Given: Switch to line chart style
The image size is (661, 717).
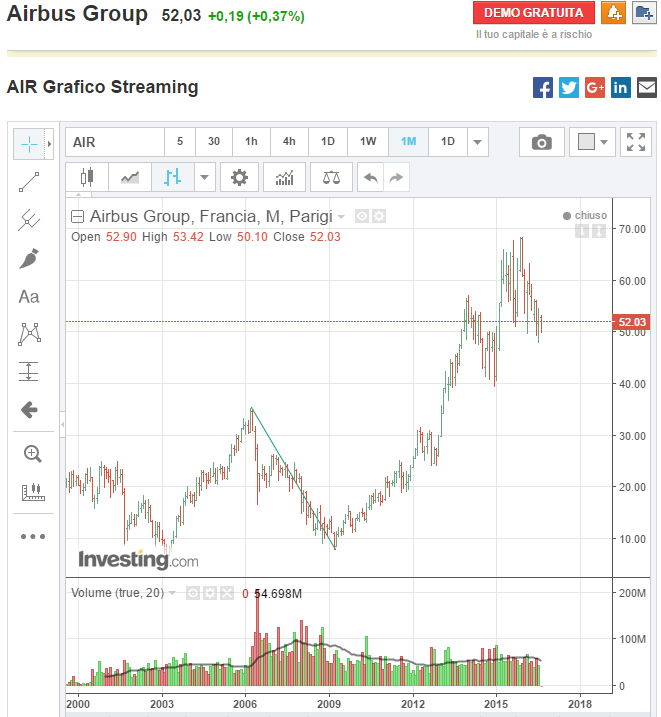Looking at the screenshot, I should (130, 177).
